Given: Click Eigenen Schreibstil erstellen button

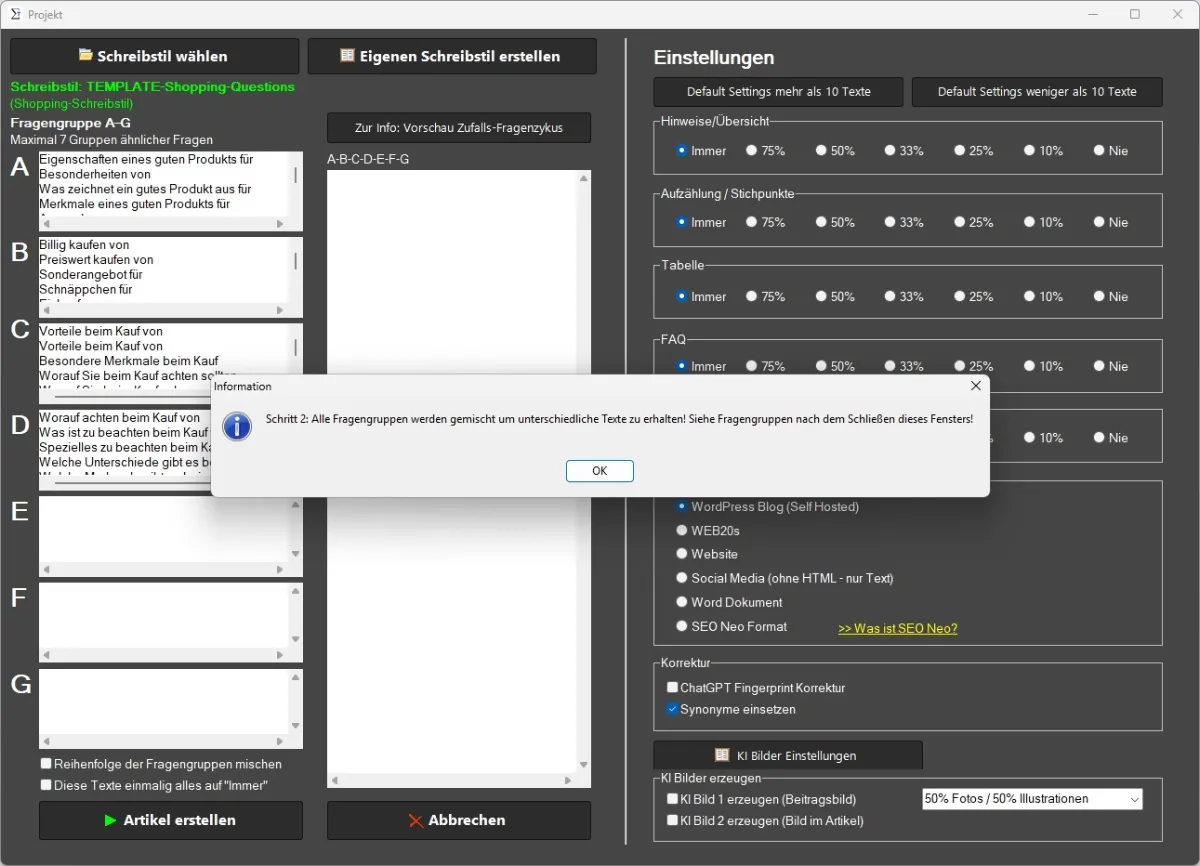Looking at the screenshot, I should (x=452, y=56).
